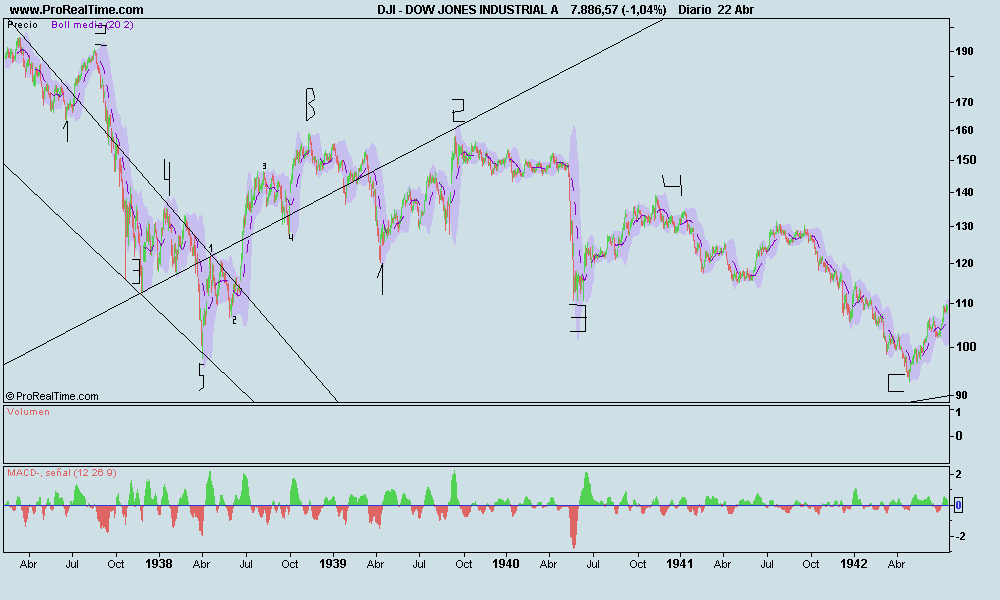Screen dimensions: 1000x600
Task: Click the Abr label right after 1942
Action: [x=897, y=564]
